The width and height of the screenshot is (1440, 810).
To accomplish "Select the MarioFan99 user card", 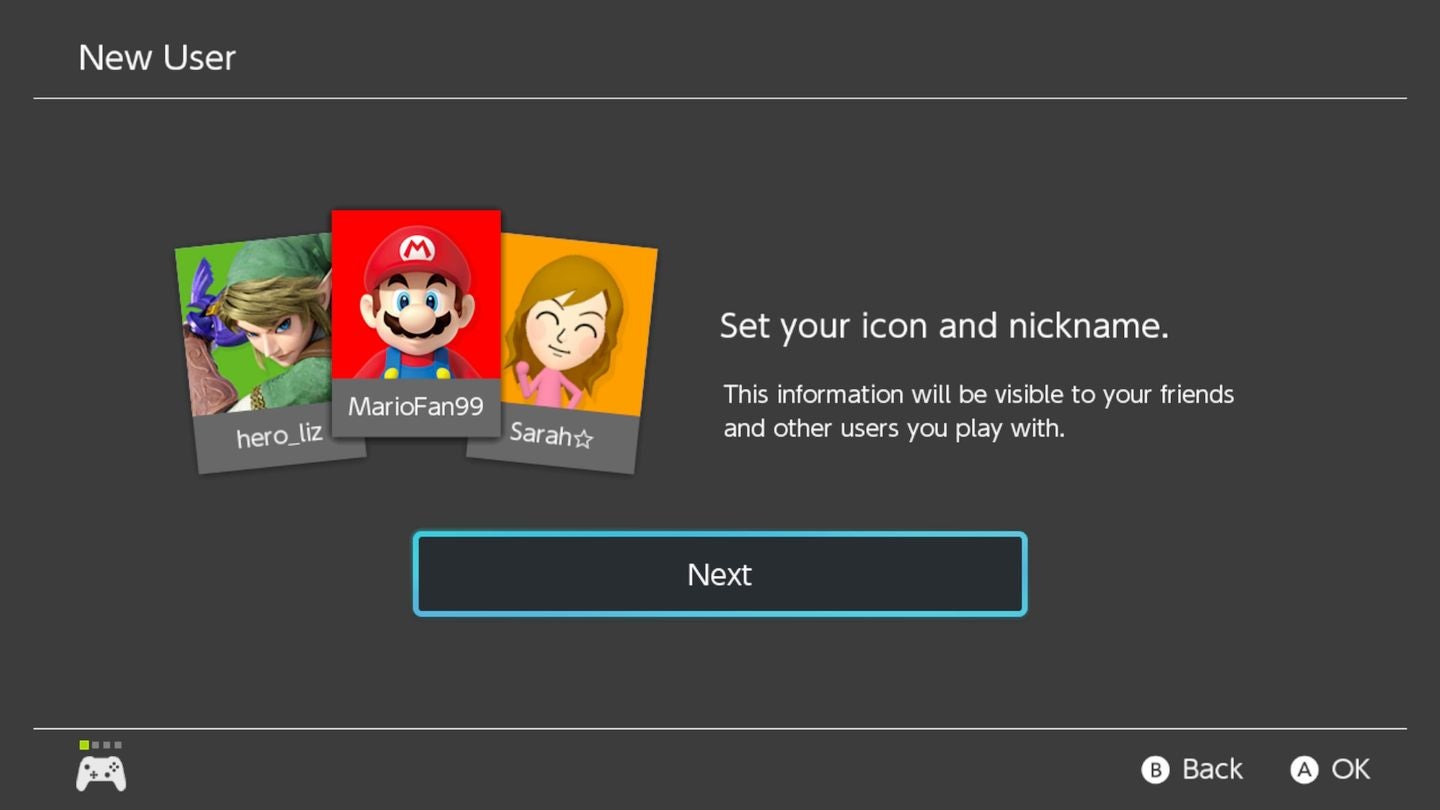I will coord(416,320).
